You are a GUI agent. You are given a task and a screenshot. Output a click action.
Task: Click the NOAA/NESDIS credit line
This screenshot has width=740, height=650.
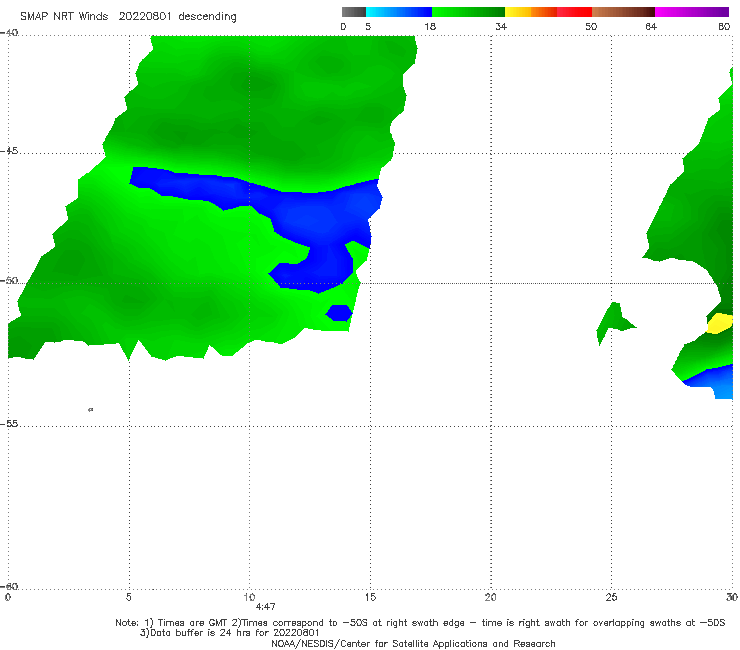pos(413,644)
